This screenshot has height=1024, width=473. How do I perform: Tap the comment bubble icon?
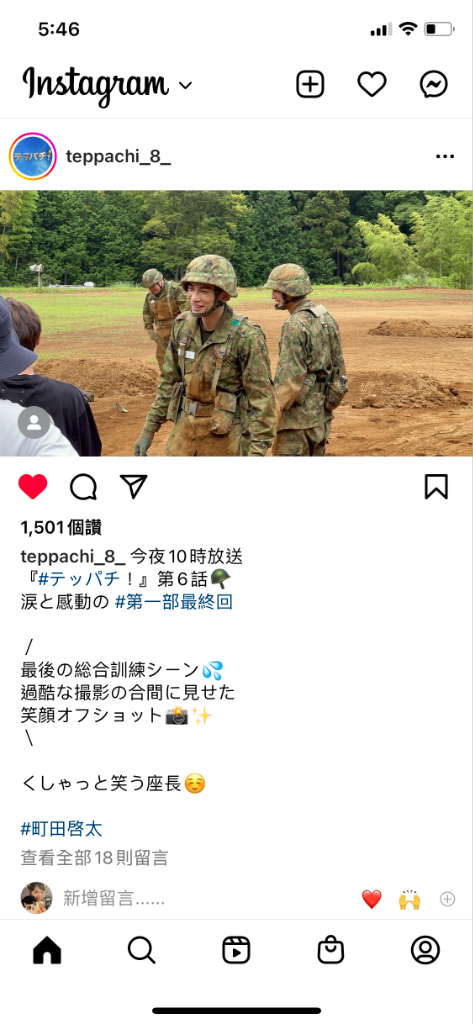(x=84, y=487)
